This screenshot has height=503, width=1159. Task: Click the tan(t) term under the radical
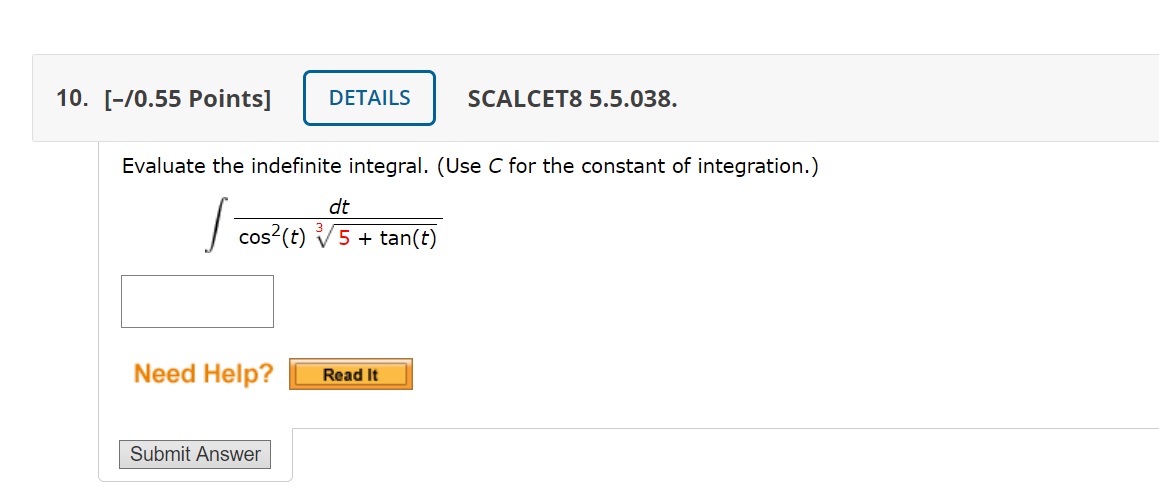point(408,239)
